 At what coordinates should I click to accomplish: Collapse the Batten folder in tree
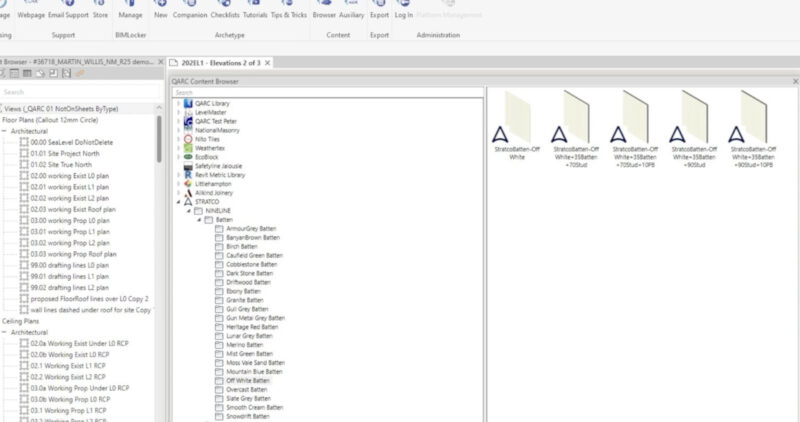[x=198, y=219]
